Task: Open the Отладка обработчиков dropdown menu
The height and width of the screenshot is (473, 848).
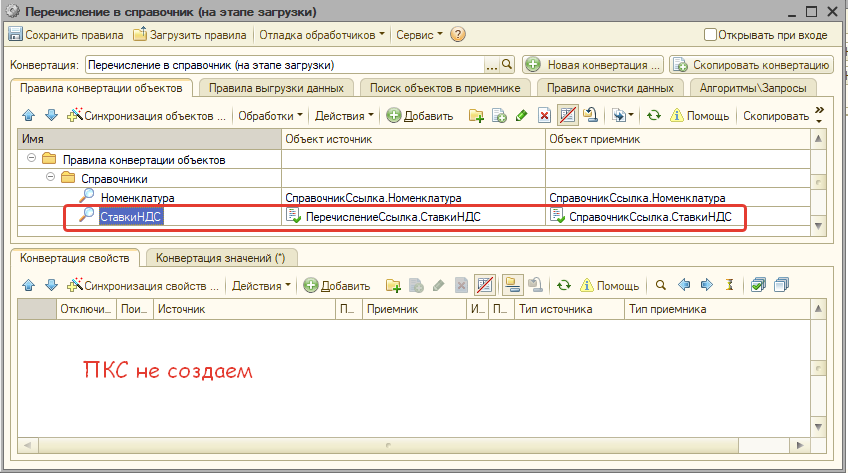Action: (x=322, y=35)
